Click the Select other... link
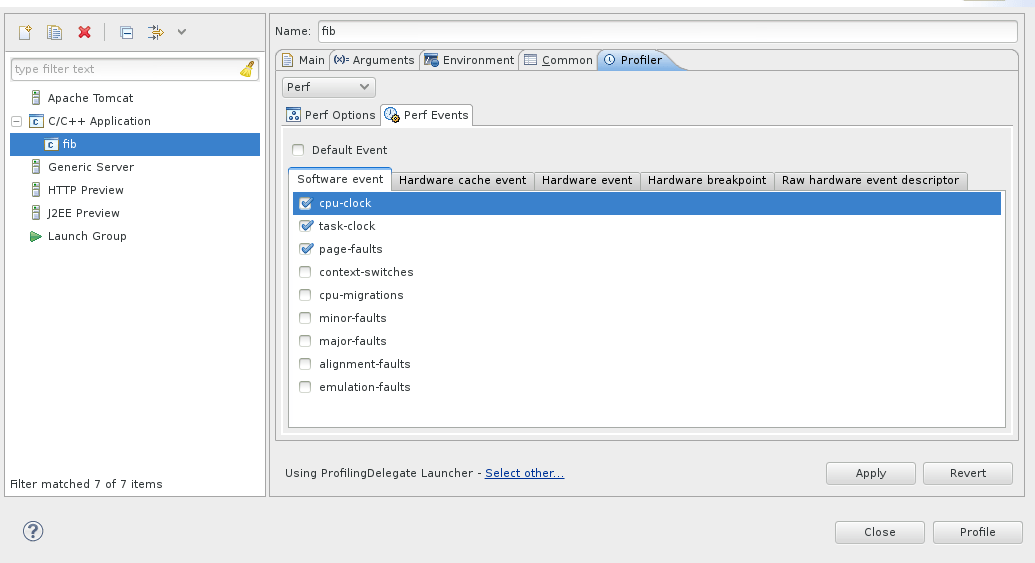This screenshot has width=1035, height=563. pyautogui.click(x=524, y=473)
